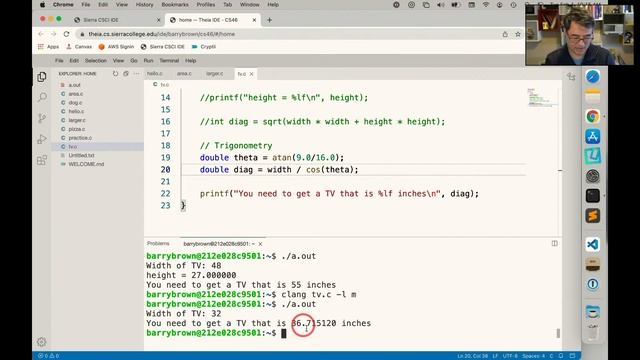Click the errors and warnings status indicator

coord(49,356)
